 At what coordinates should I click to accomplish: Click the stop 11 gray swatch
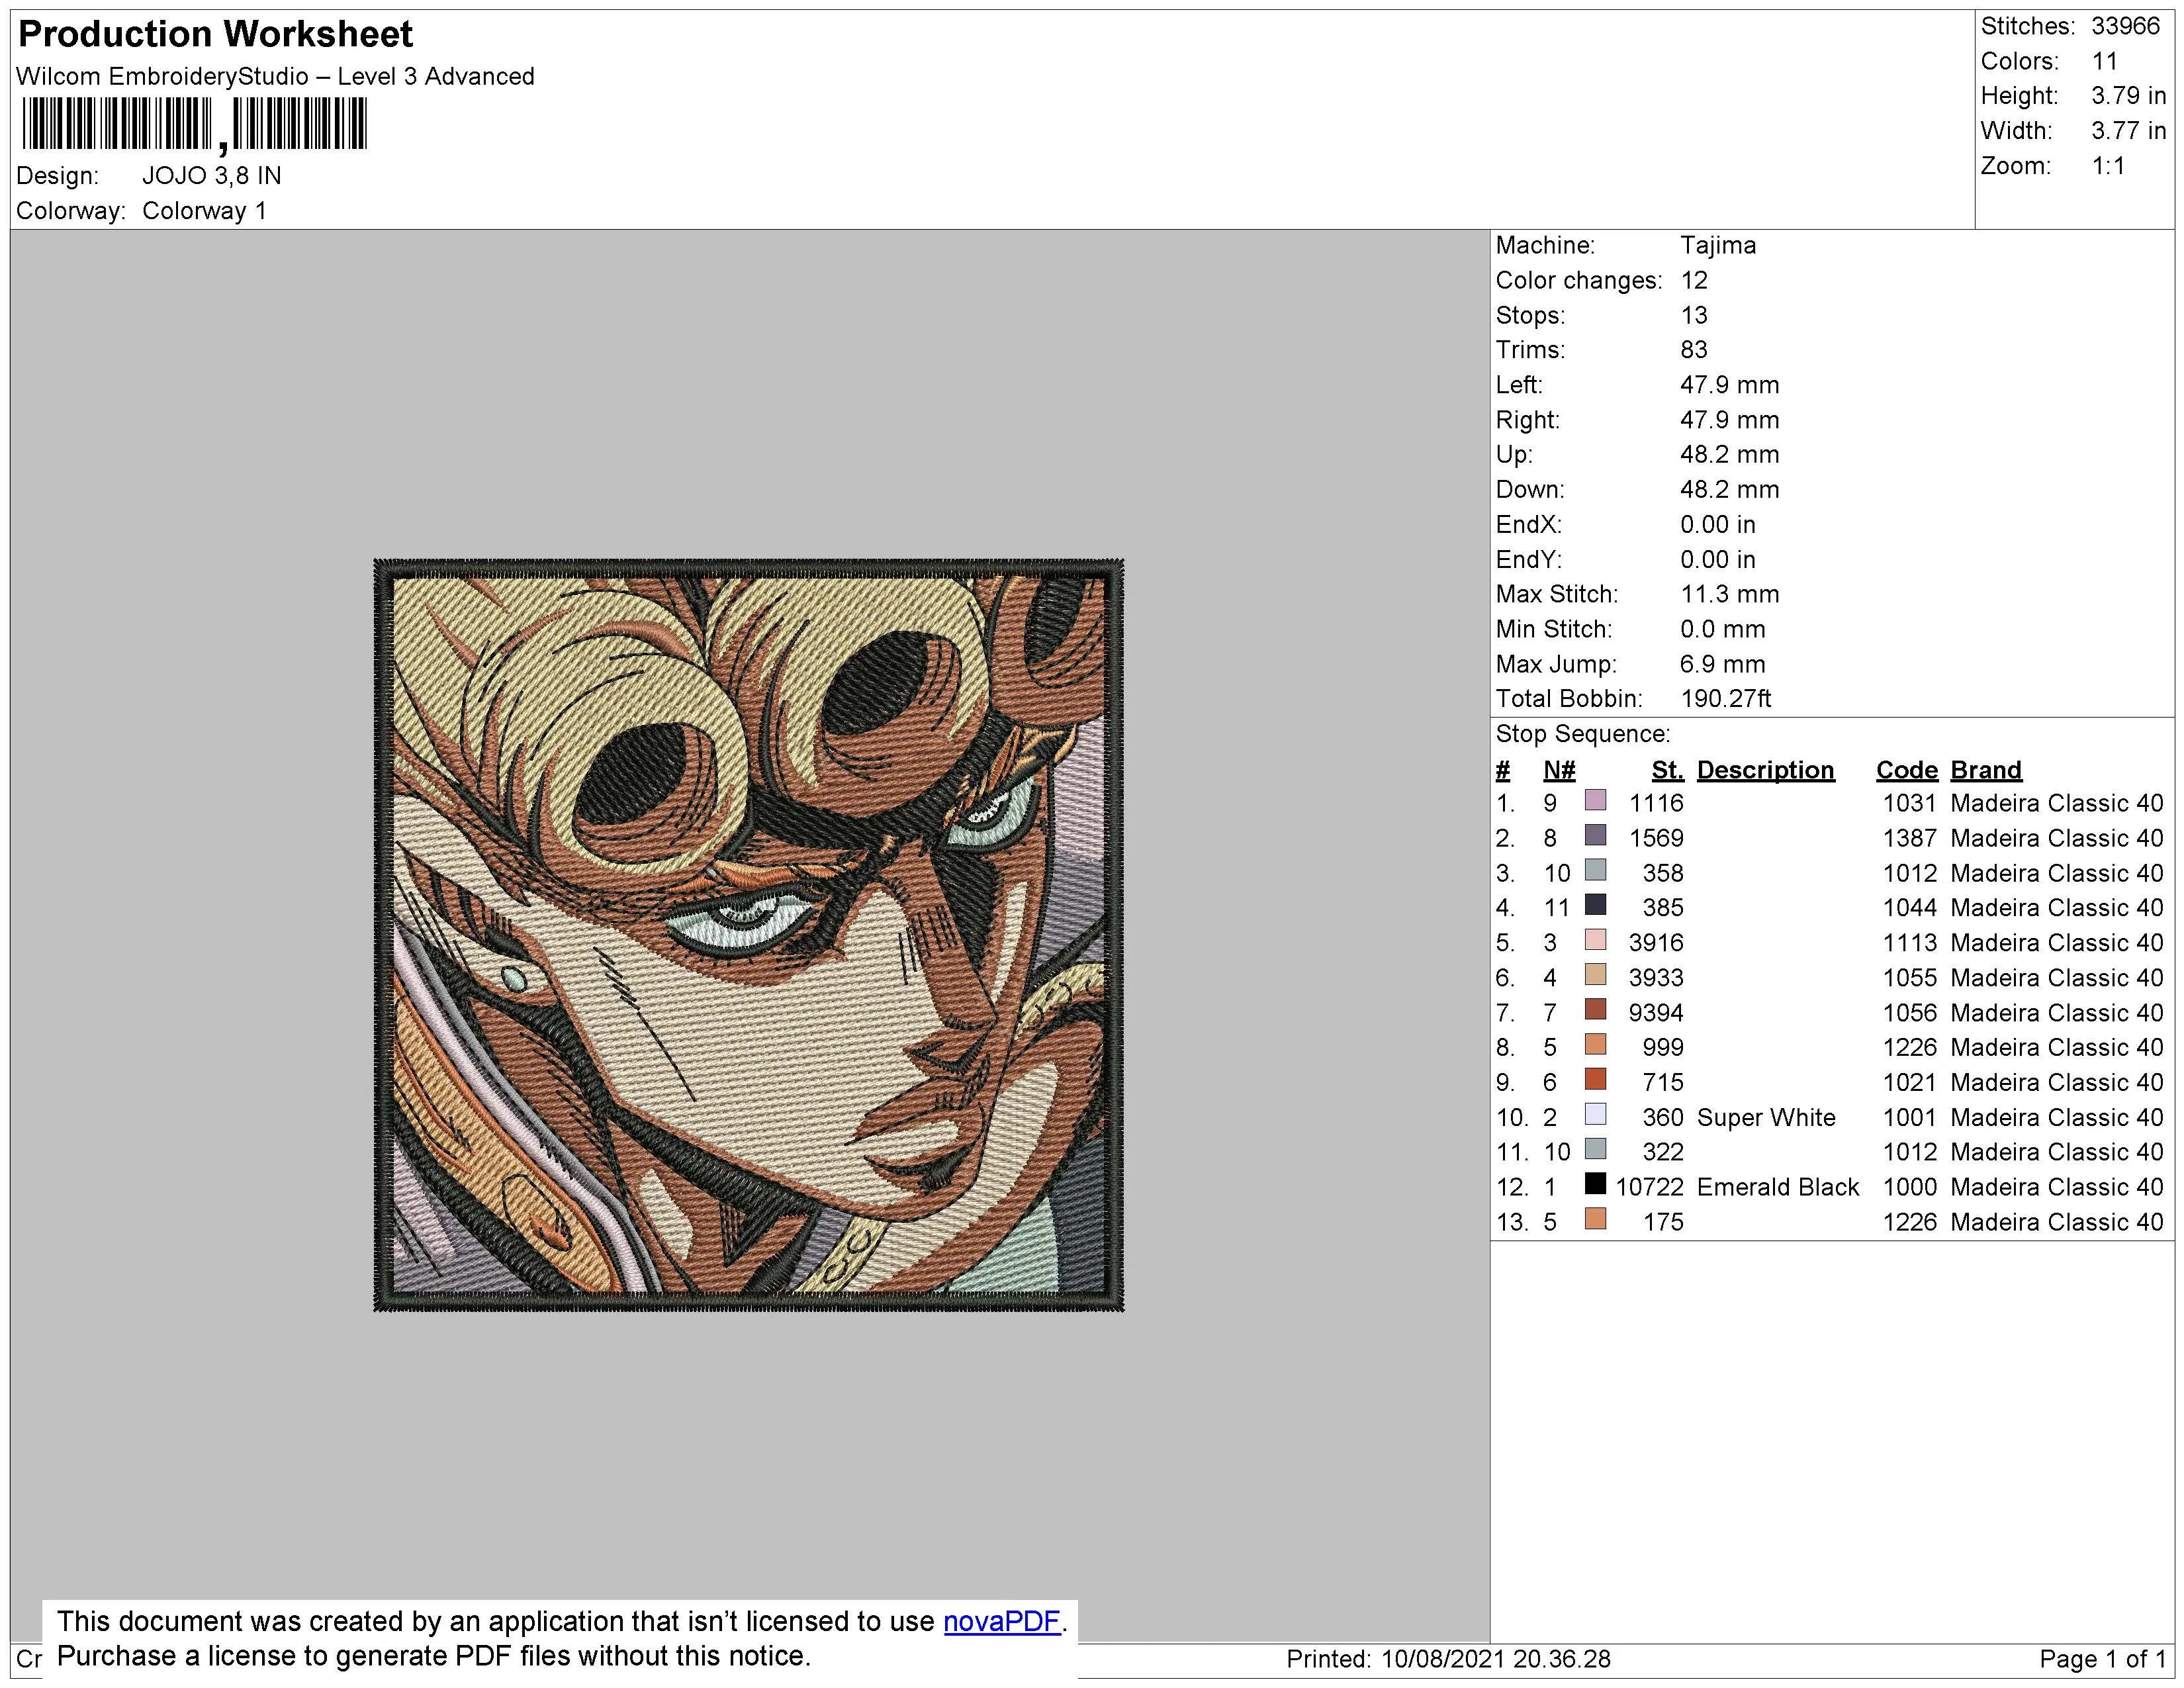(1596, 1149)
